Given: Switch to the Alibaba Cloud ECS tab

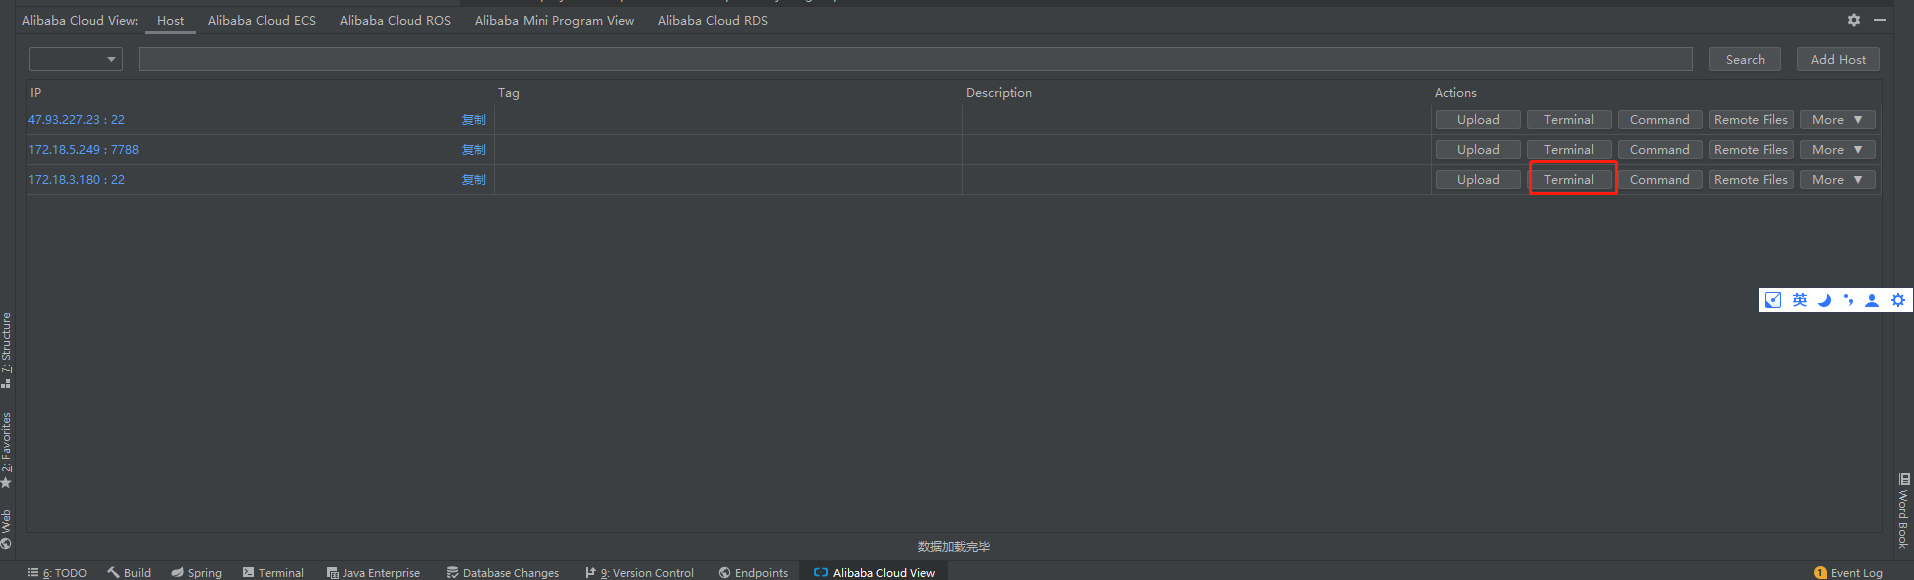Looking at the screenshot, I should 262,21.
